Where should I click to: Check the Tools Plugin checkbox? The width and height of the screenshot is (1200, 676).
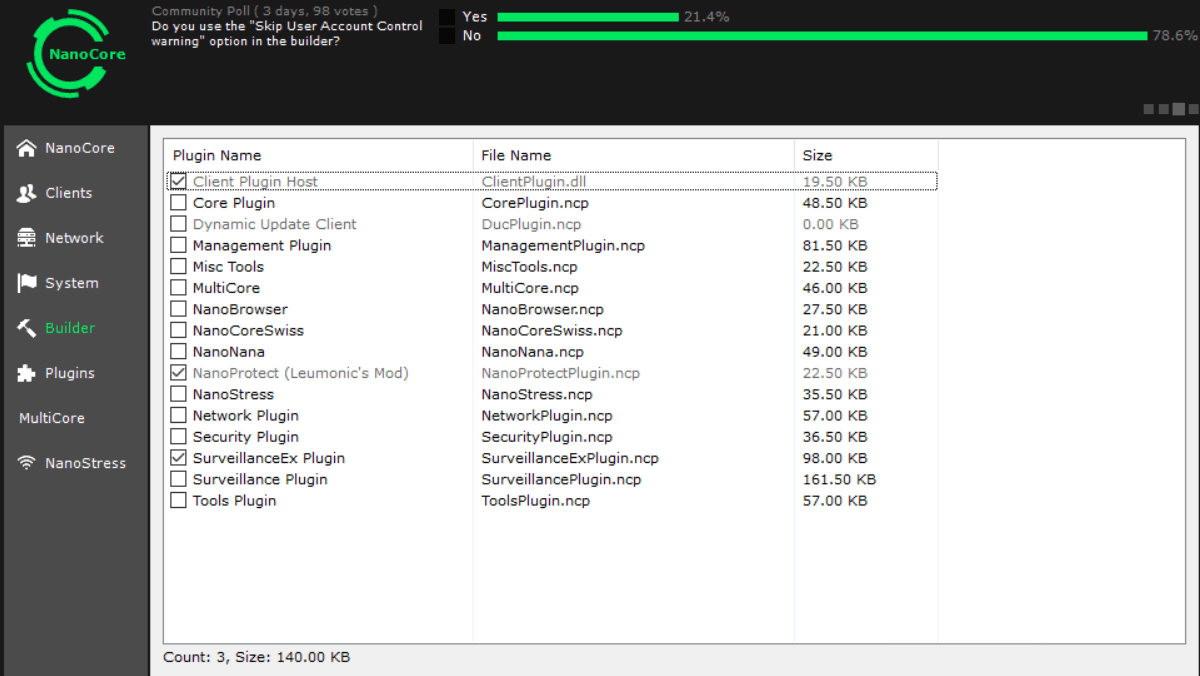coord(178,500)
